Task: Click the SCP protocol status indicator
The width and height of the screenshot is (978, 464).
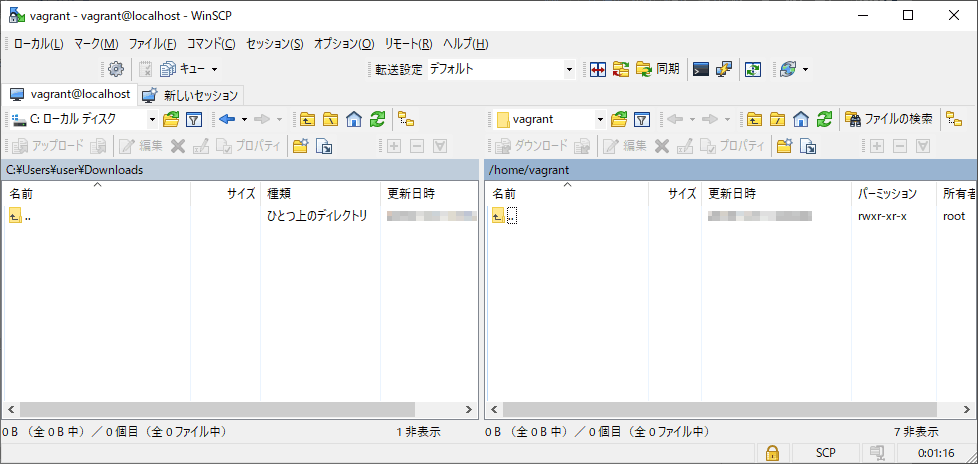Action: click(826, 453)
